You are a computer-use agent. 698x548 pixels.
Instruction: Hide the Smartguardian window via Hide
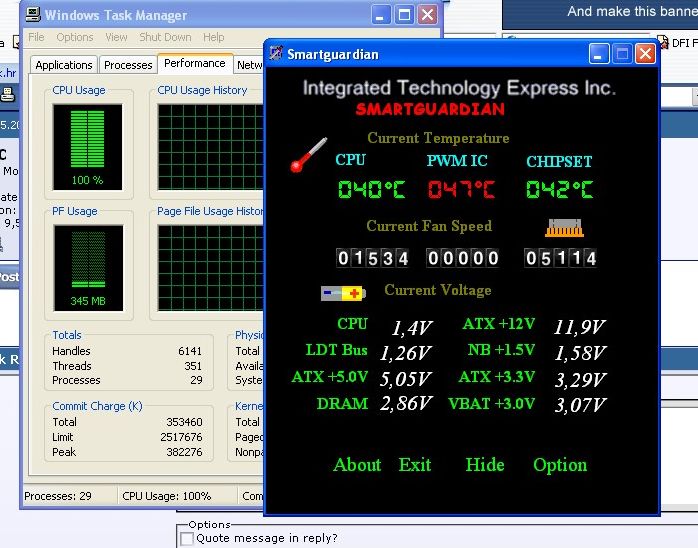pyautogui.click(x=485, y=465)
